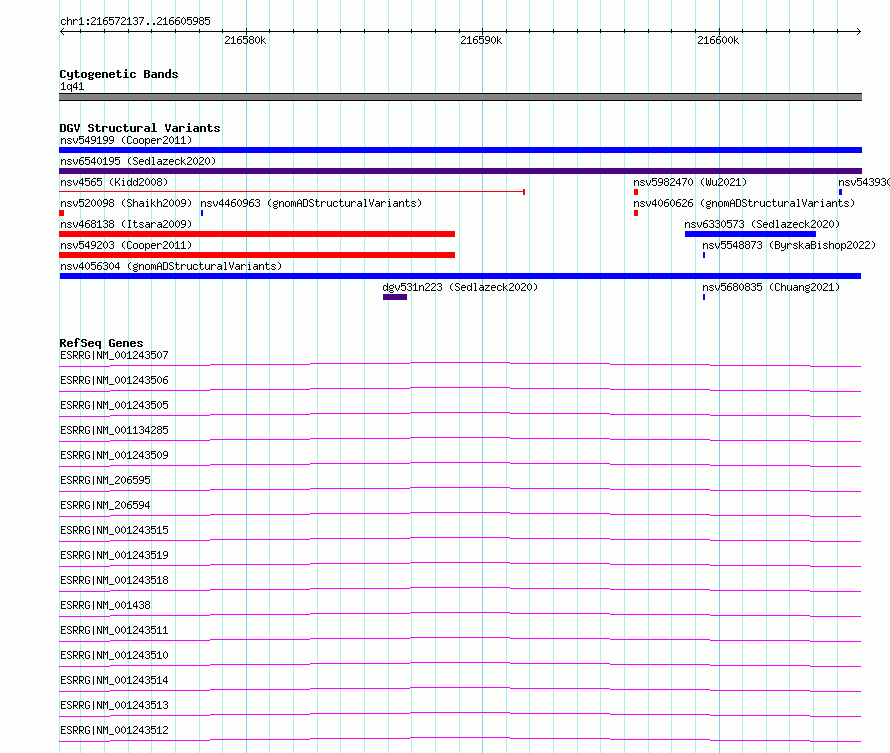This screenshot has width=890, height=753.
Task: Click the nsv4060626 gnomAD red marker
Action: [x=636, y=213]
